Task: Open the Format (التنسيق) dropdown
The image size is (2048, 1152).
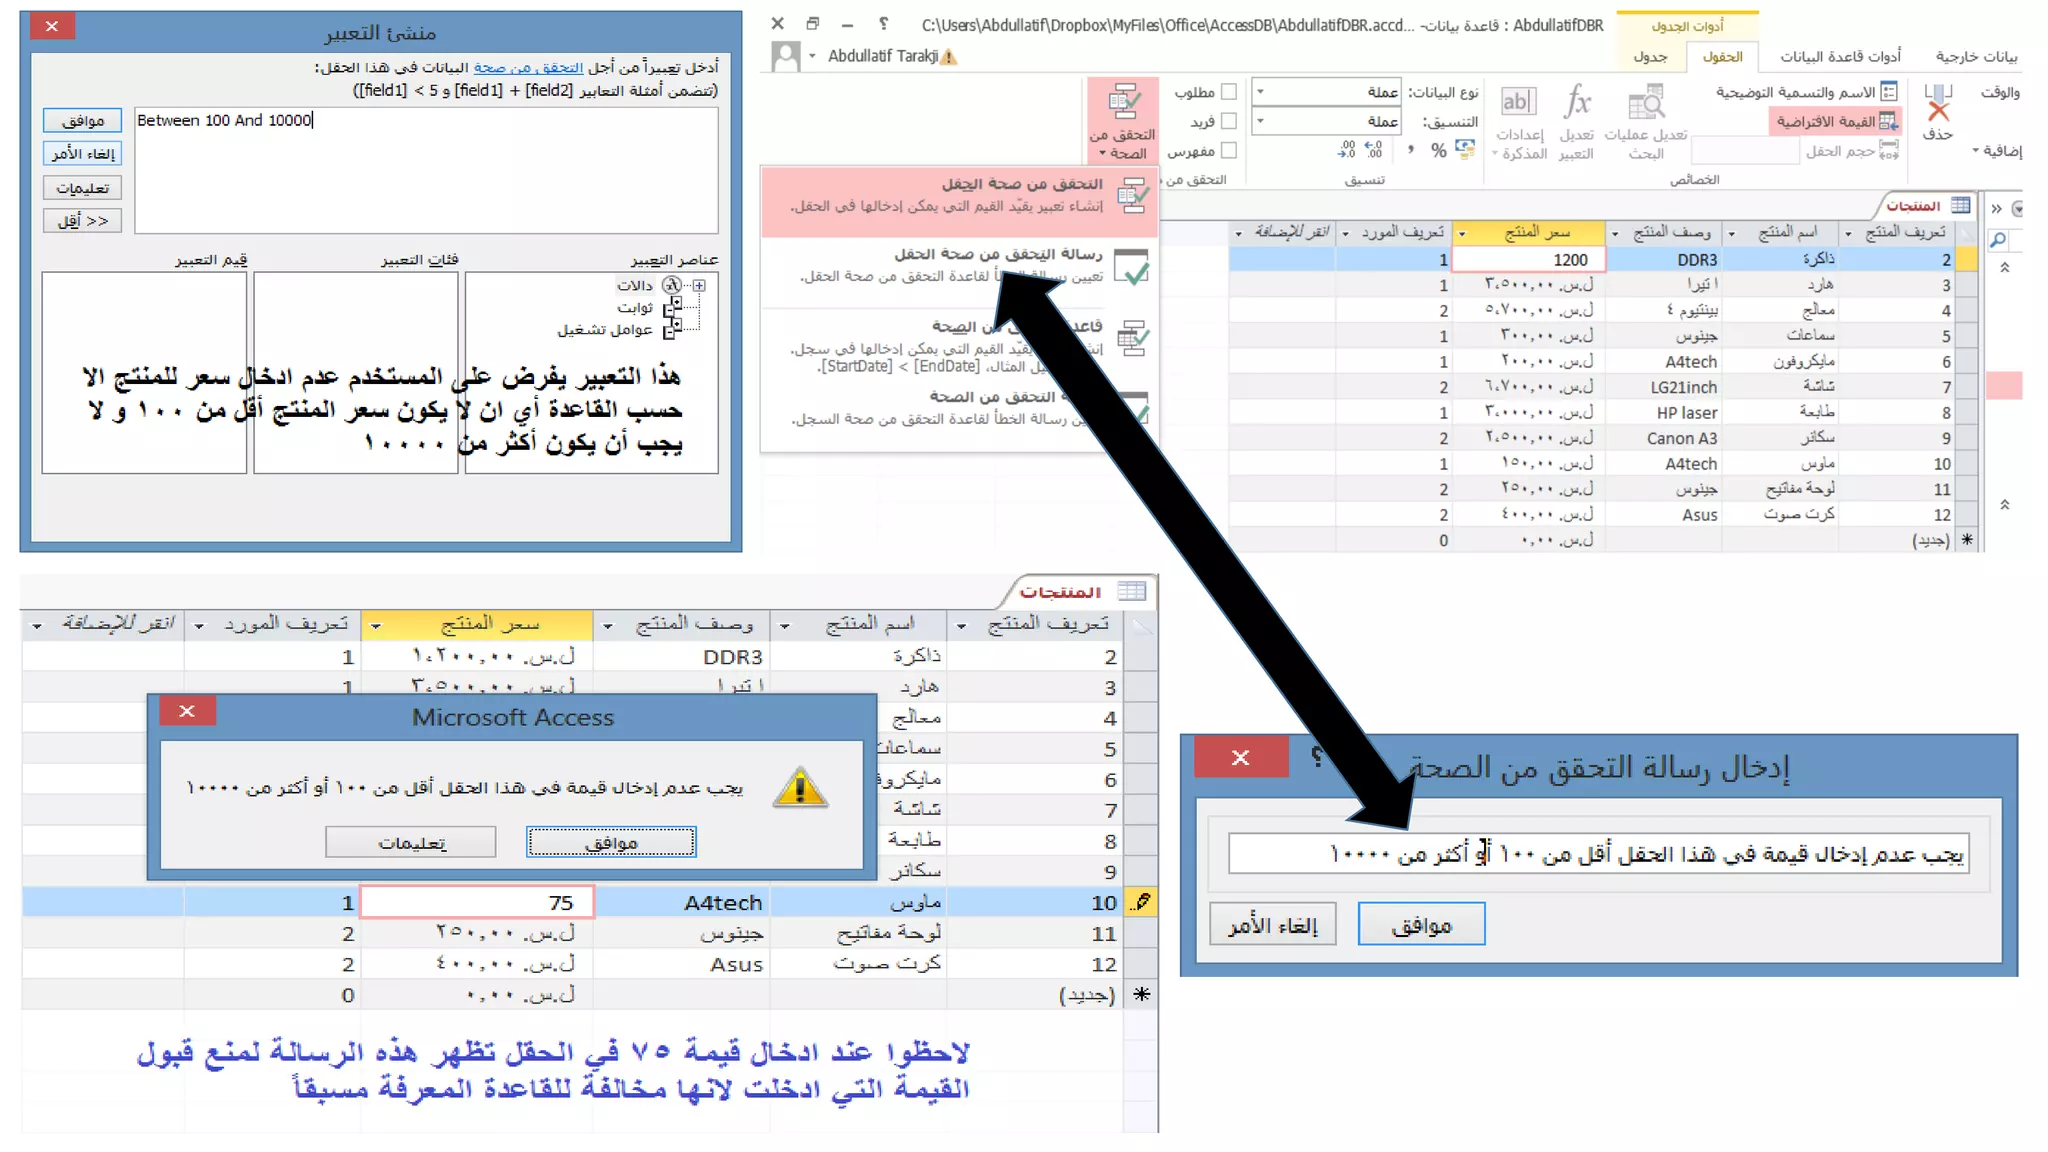Action: (1260, 121)
